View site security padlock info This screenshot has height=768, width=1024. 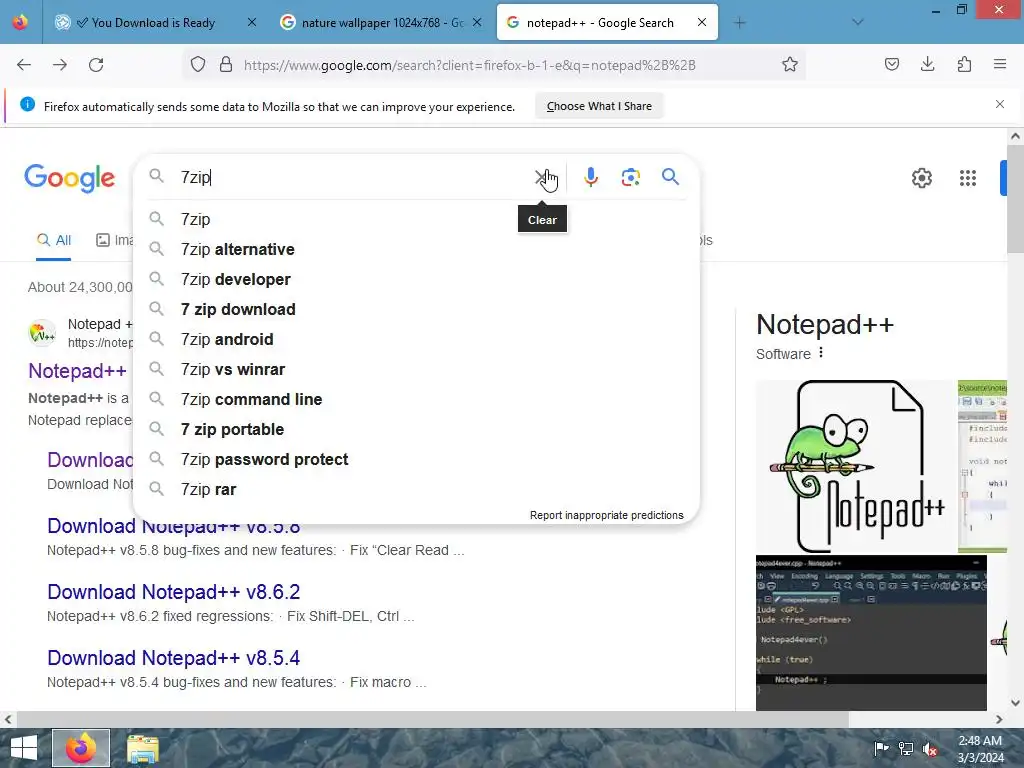click(x=226, y=64)
